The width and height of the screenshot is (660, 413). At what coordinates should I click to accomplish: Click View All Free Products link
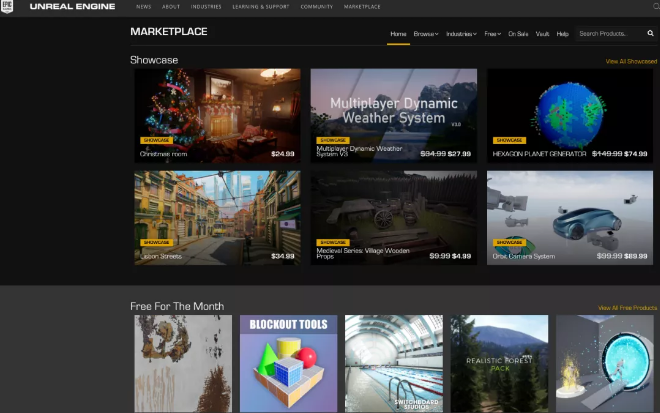[x=627, y=308]
